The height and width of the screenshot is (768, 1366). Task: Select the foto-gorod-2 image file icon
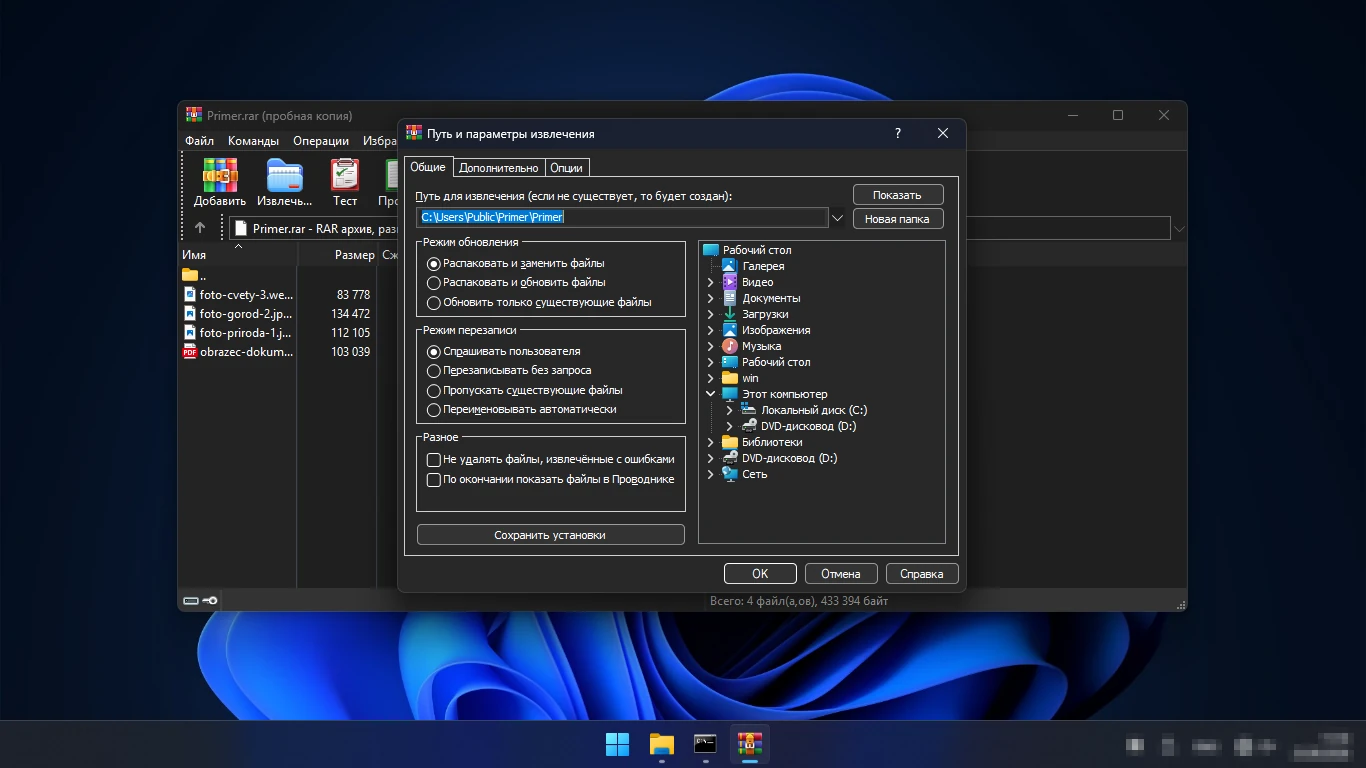click(190, 313)
